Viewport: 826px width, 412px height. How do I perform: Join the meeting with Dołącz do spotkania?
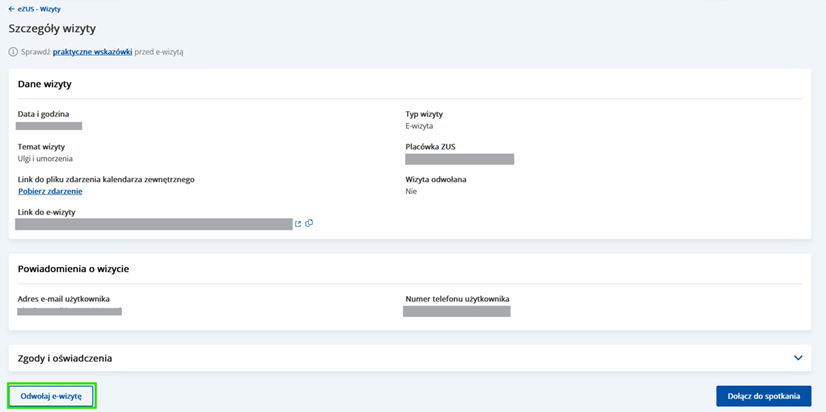pyautogui.click(x=763, y=396)
